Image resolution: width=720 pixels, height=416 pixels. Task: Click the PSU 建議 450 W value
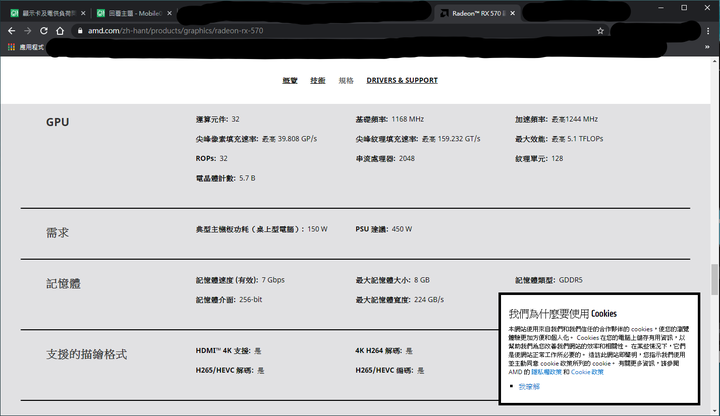(x=402, y=229)
